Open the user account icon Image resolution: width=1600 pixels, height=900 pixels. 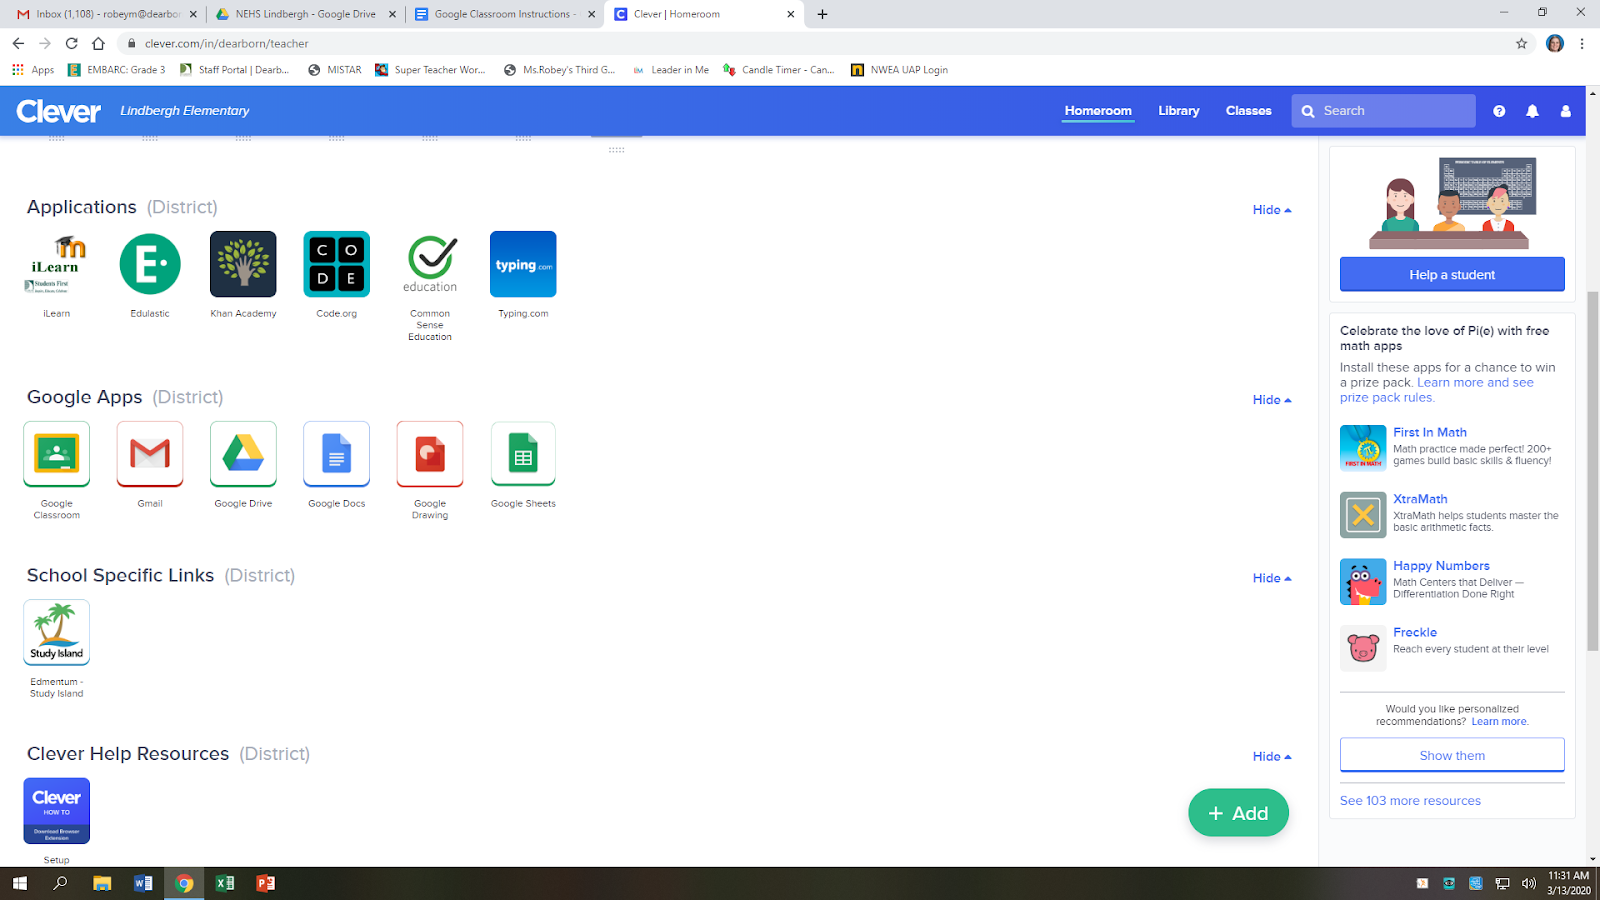point(1565,111)
